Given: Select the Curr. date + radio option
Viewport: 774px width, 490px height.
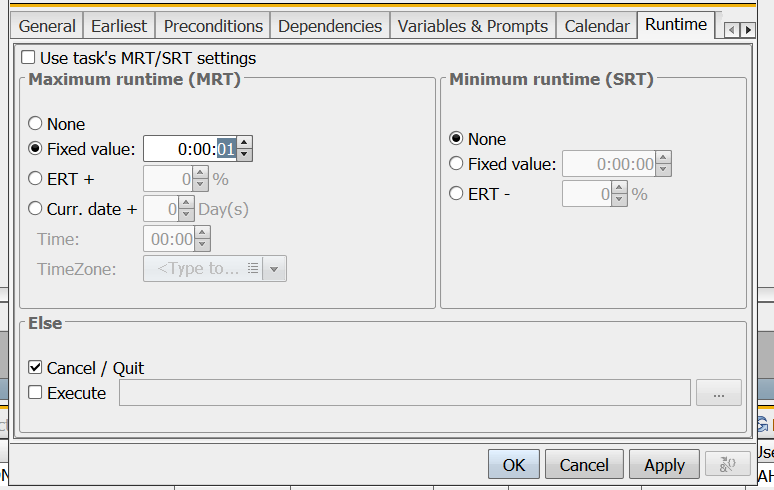Looking at the screenshot, I should [35, 209].
